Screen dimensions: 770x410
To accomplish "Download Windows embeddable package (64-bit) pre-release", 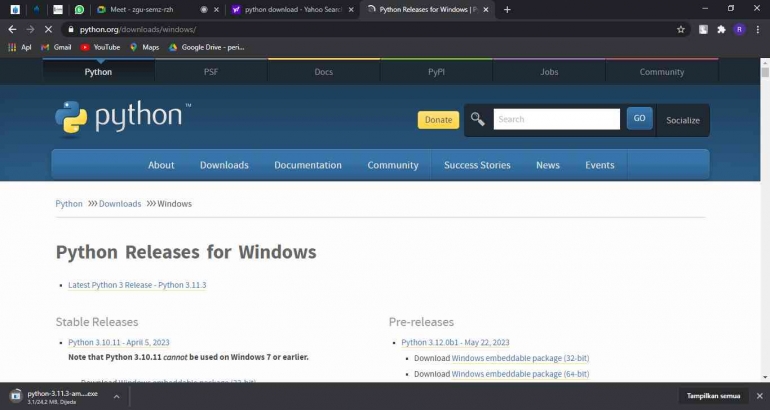I will click(520, 374).
